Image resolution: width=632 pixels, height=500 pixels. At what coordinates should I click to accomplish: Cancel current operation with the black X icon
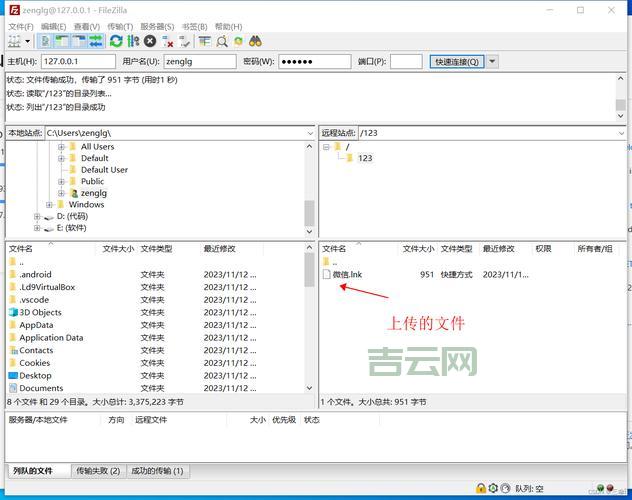150,41
